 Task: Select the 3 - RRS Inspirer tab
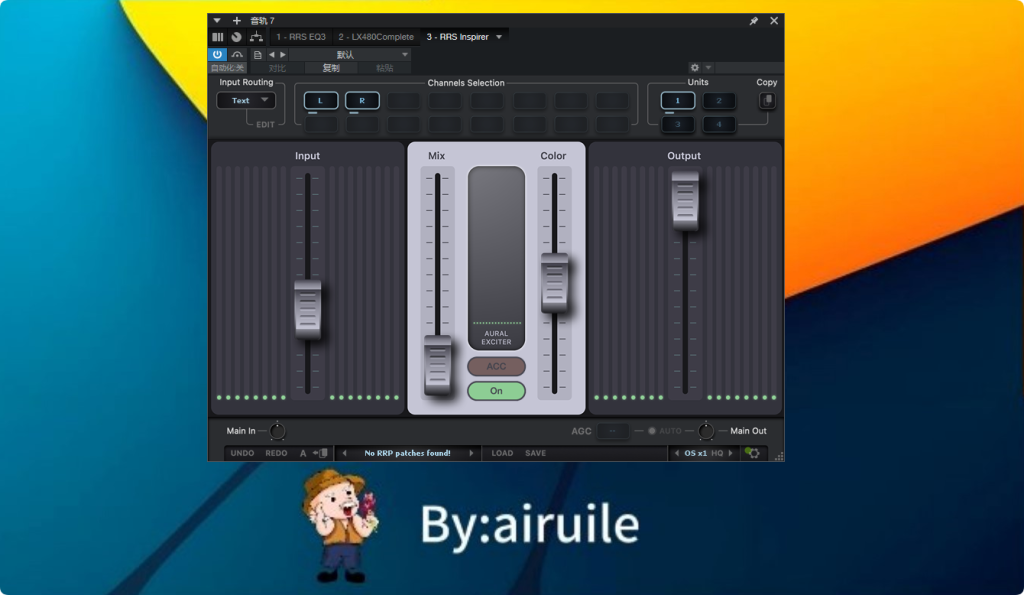(458, 37)
